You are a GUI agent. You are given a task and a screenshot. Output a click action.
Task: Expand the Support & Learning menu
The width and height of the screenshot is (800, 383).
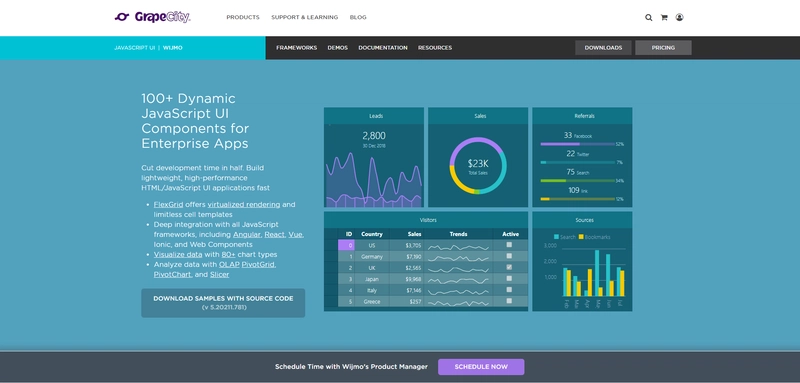click(305, 17)
